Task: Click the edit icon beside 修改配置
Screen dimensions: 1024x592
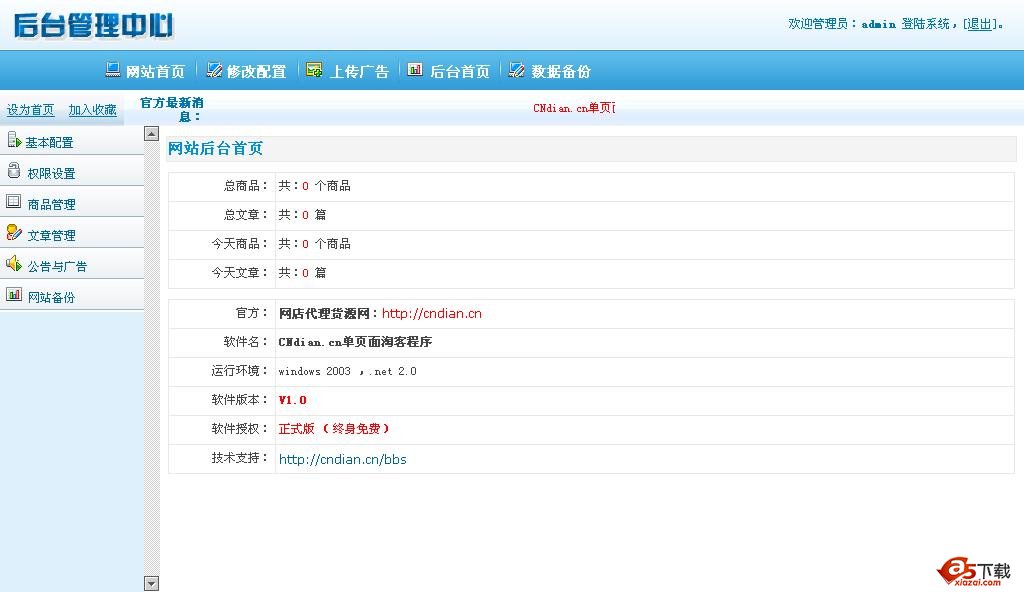Action: point(214,70)
